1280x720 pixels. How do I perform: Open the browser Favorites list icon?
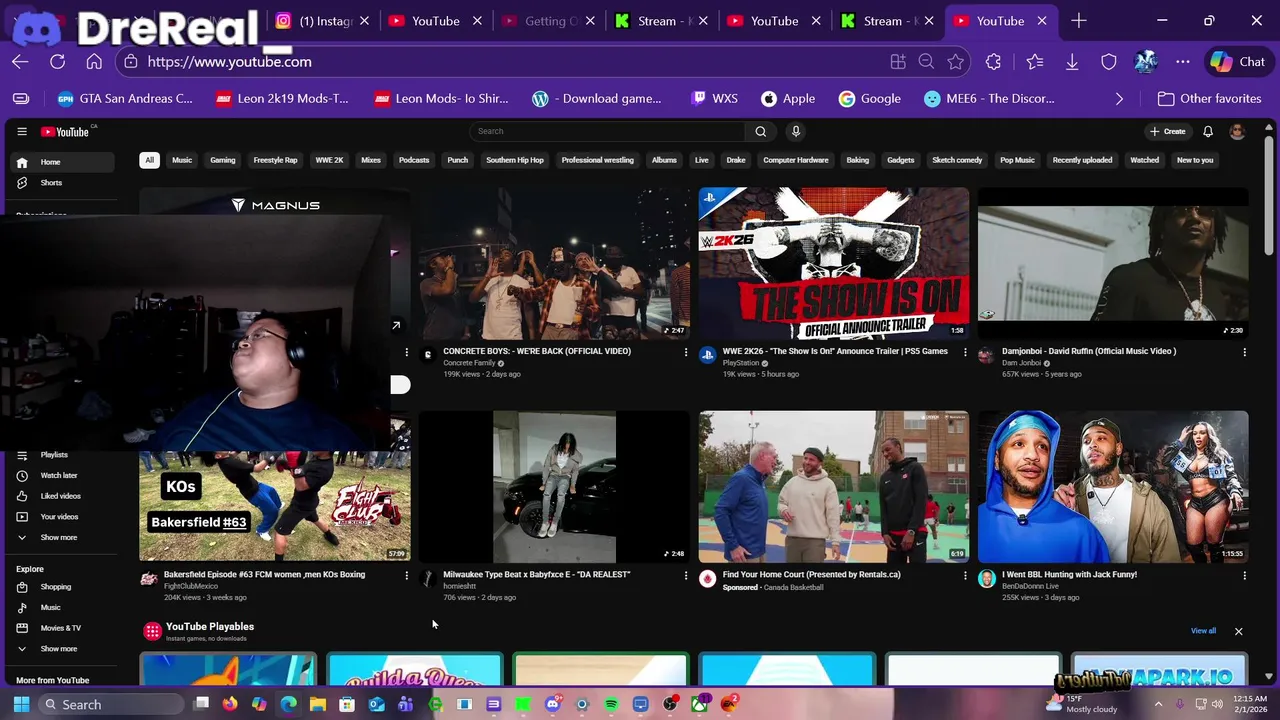click(1035, 62)
